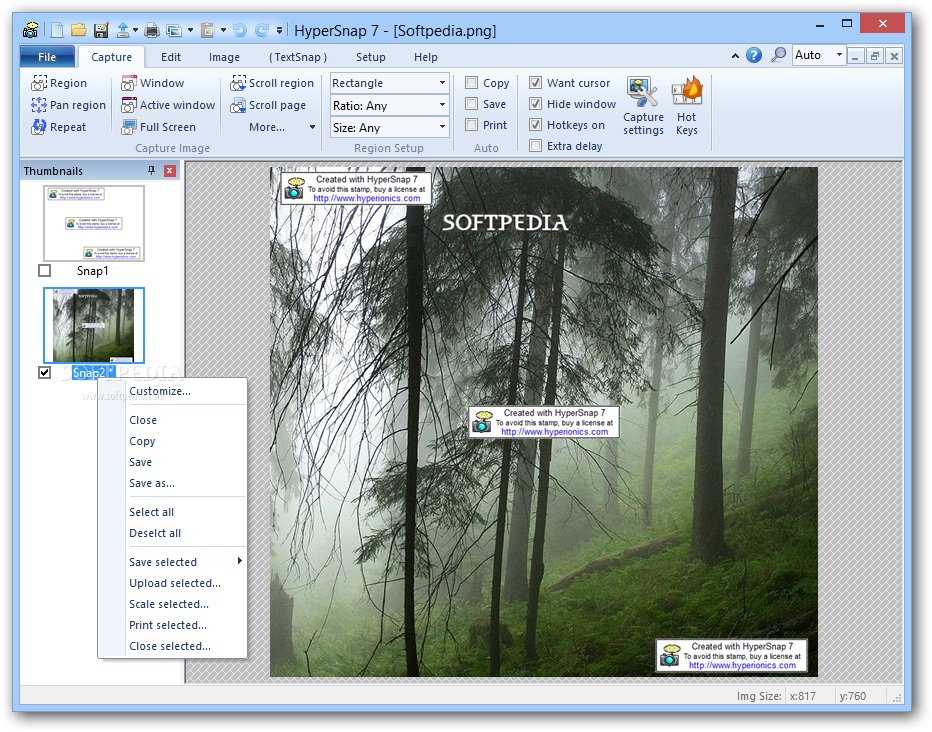This screenshot has height=732, width=932.
Task: Capture the Full Screen
Action: tap(158, 127)
